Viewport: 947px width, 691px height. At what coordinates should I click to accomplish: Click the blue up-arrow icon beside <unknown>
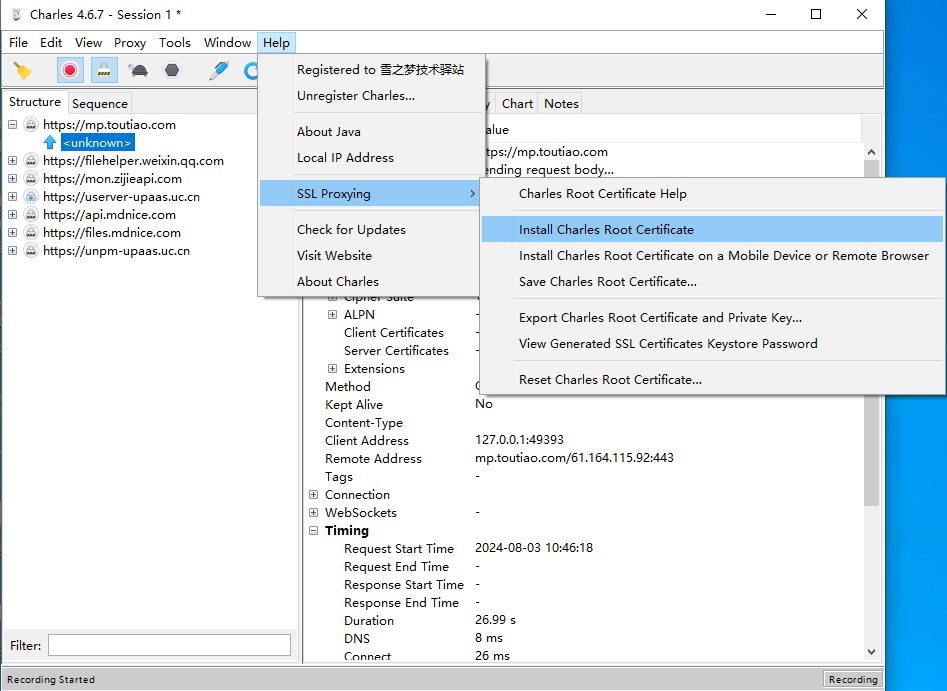50,143
